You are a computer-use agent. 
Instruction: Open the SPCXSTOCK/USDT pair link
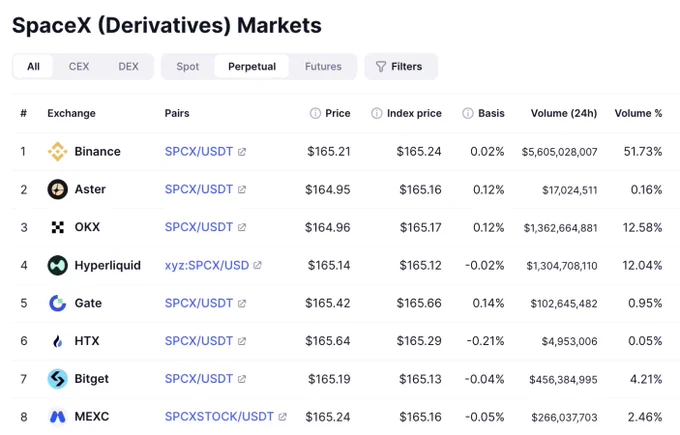[219, 417]
